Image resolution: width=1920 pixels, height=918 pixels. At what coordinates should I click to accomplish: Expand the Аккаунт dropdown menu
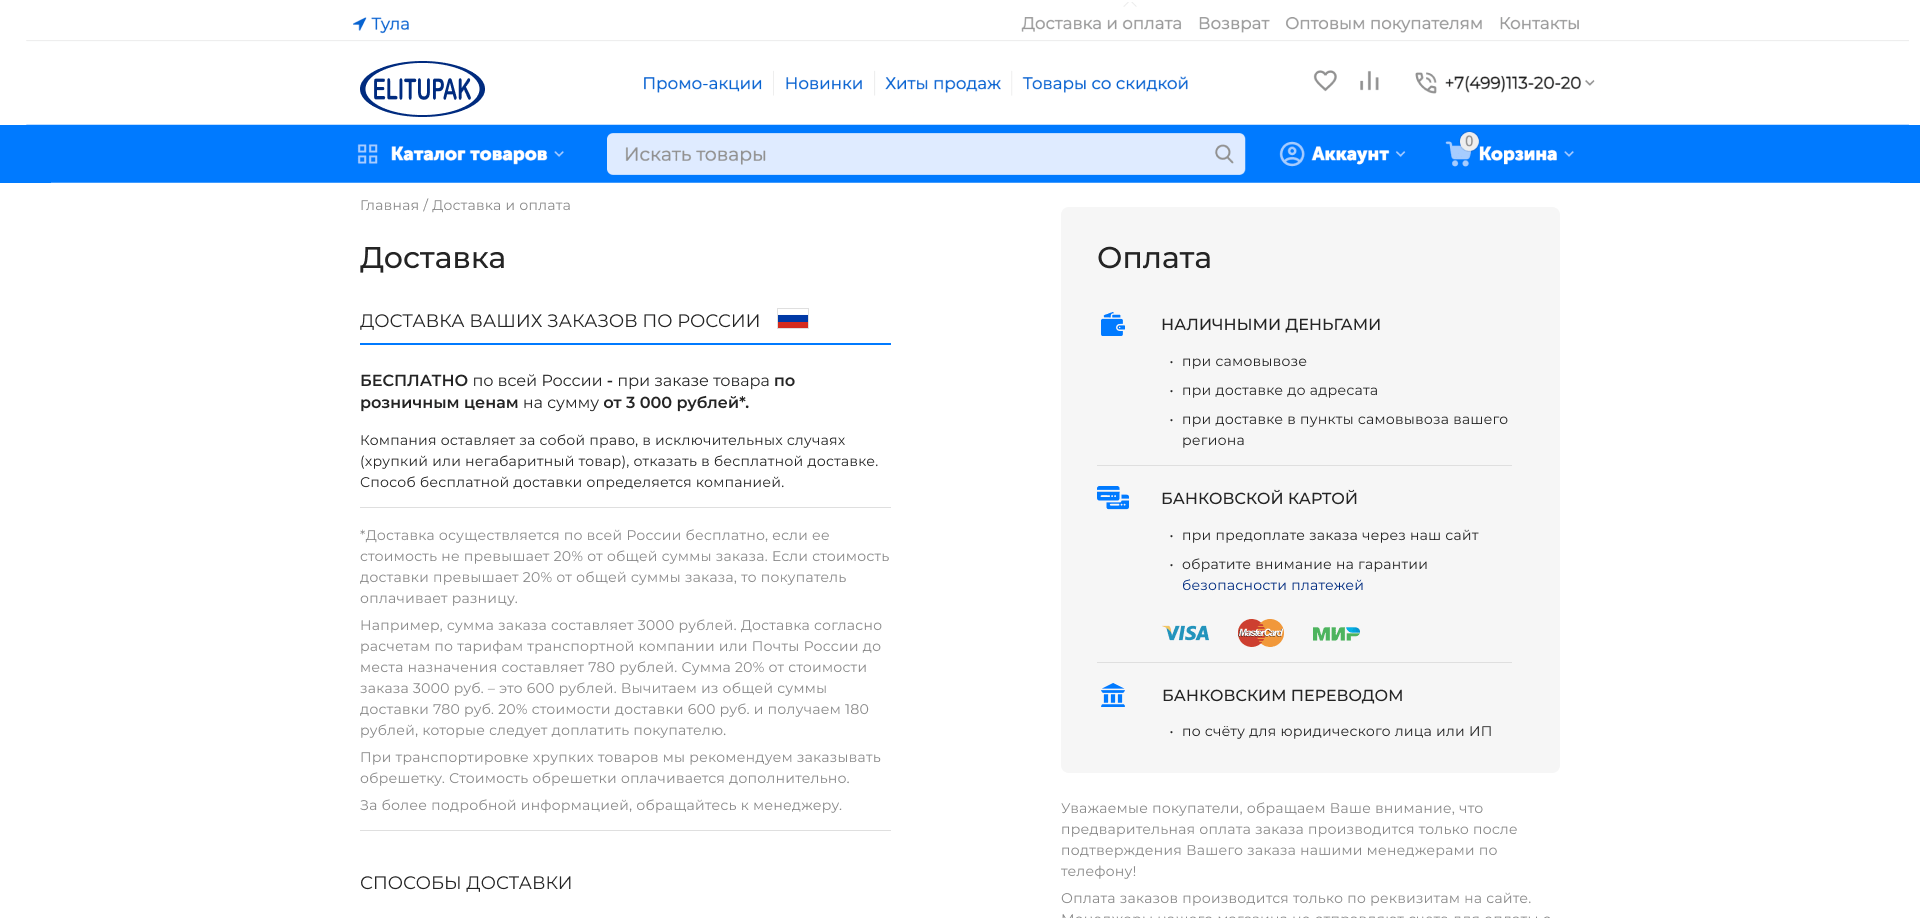[1350, 154]
